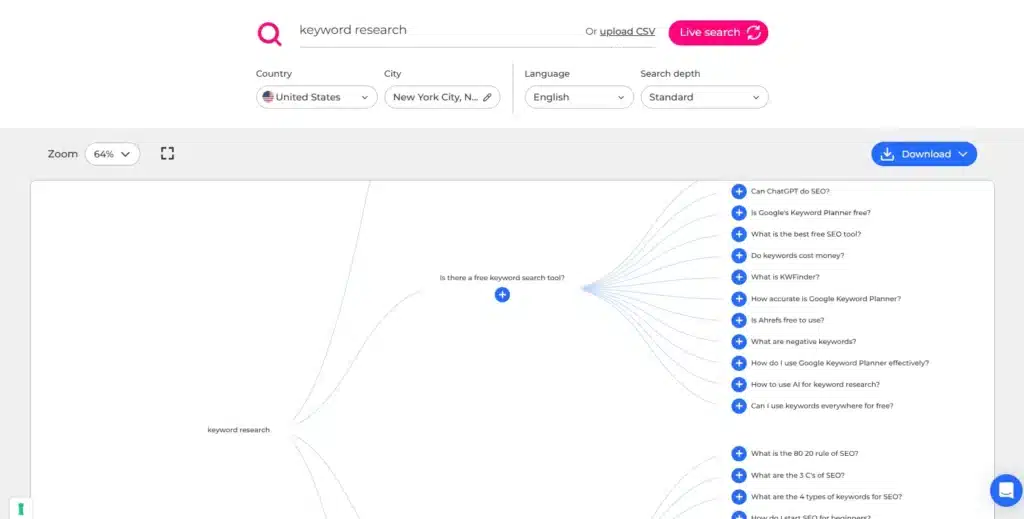Expand plus beside "Do keywords cost money?"
Screen dimensions: 1024x519
click(x=739, y=256)
